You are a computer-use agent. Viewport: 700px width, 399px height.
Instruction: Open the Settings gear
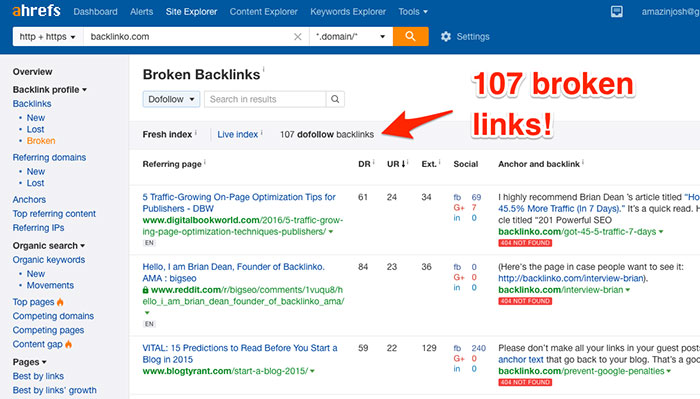pos(446,37)
